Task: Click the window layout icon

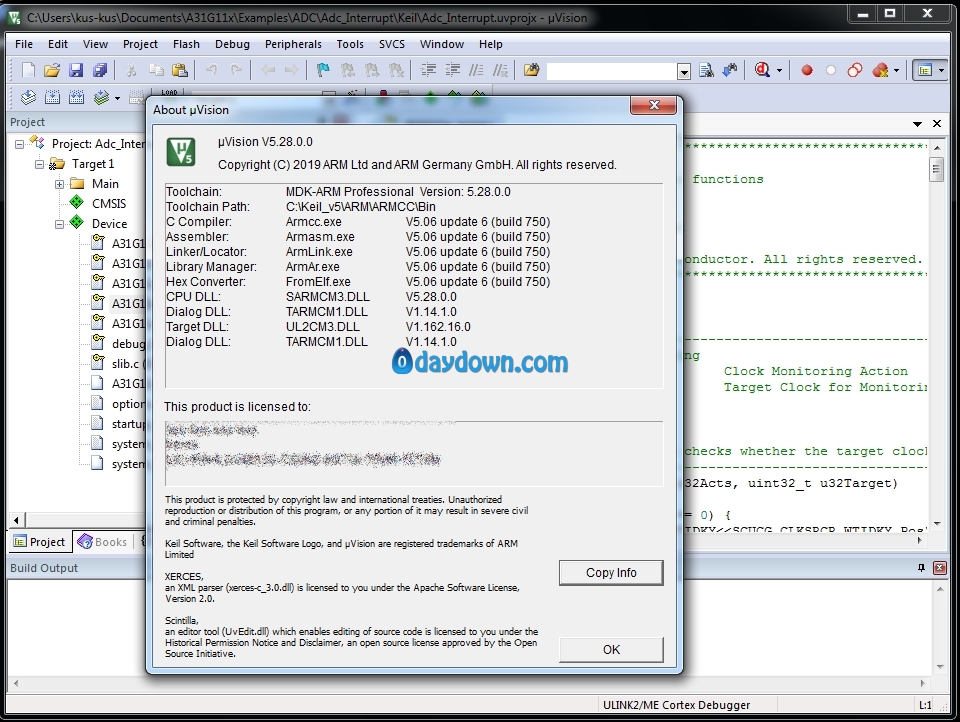Action: (x=924, y=70)
